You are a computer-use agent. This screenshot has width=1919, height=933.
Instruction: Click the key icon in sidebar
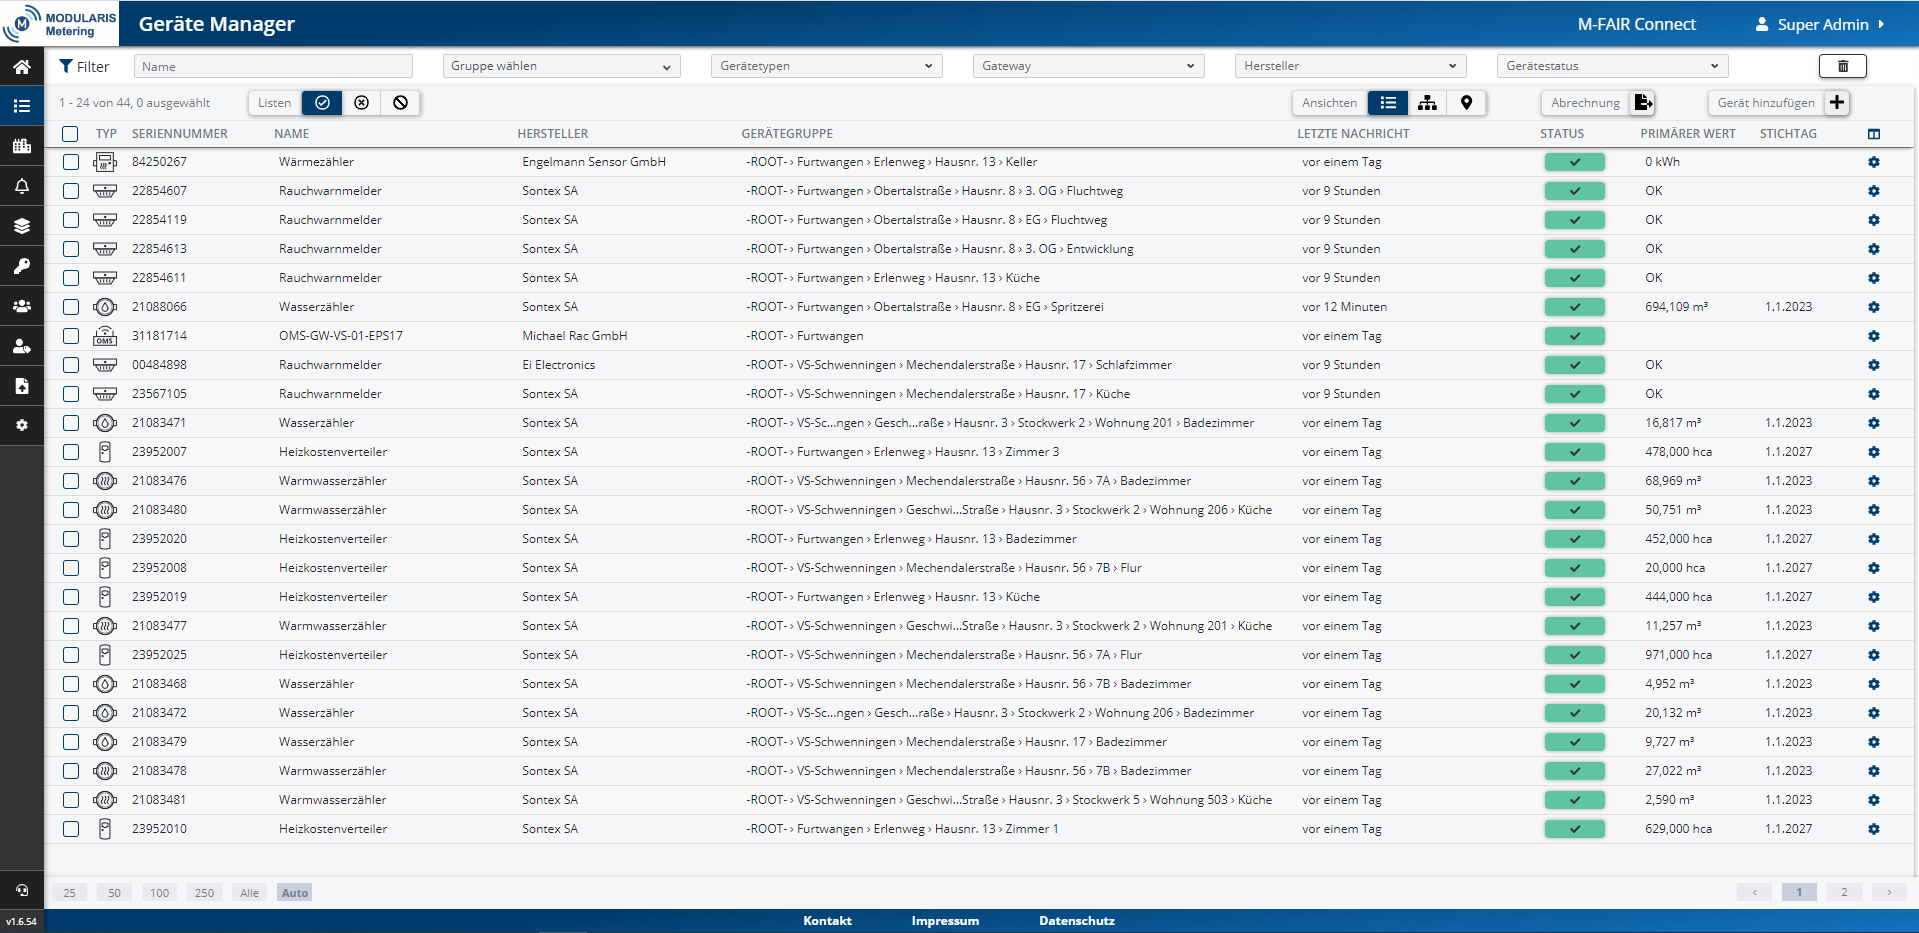tap(21, 266)
